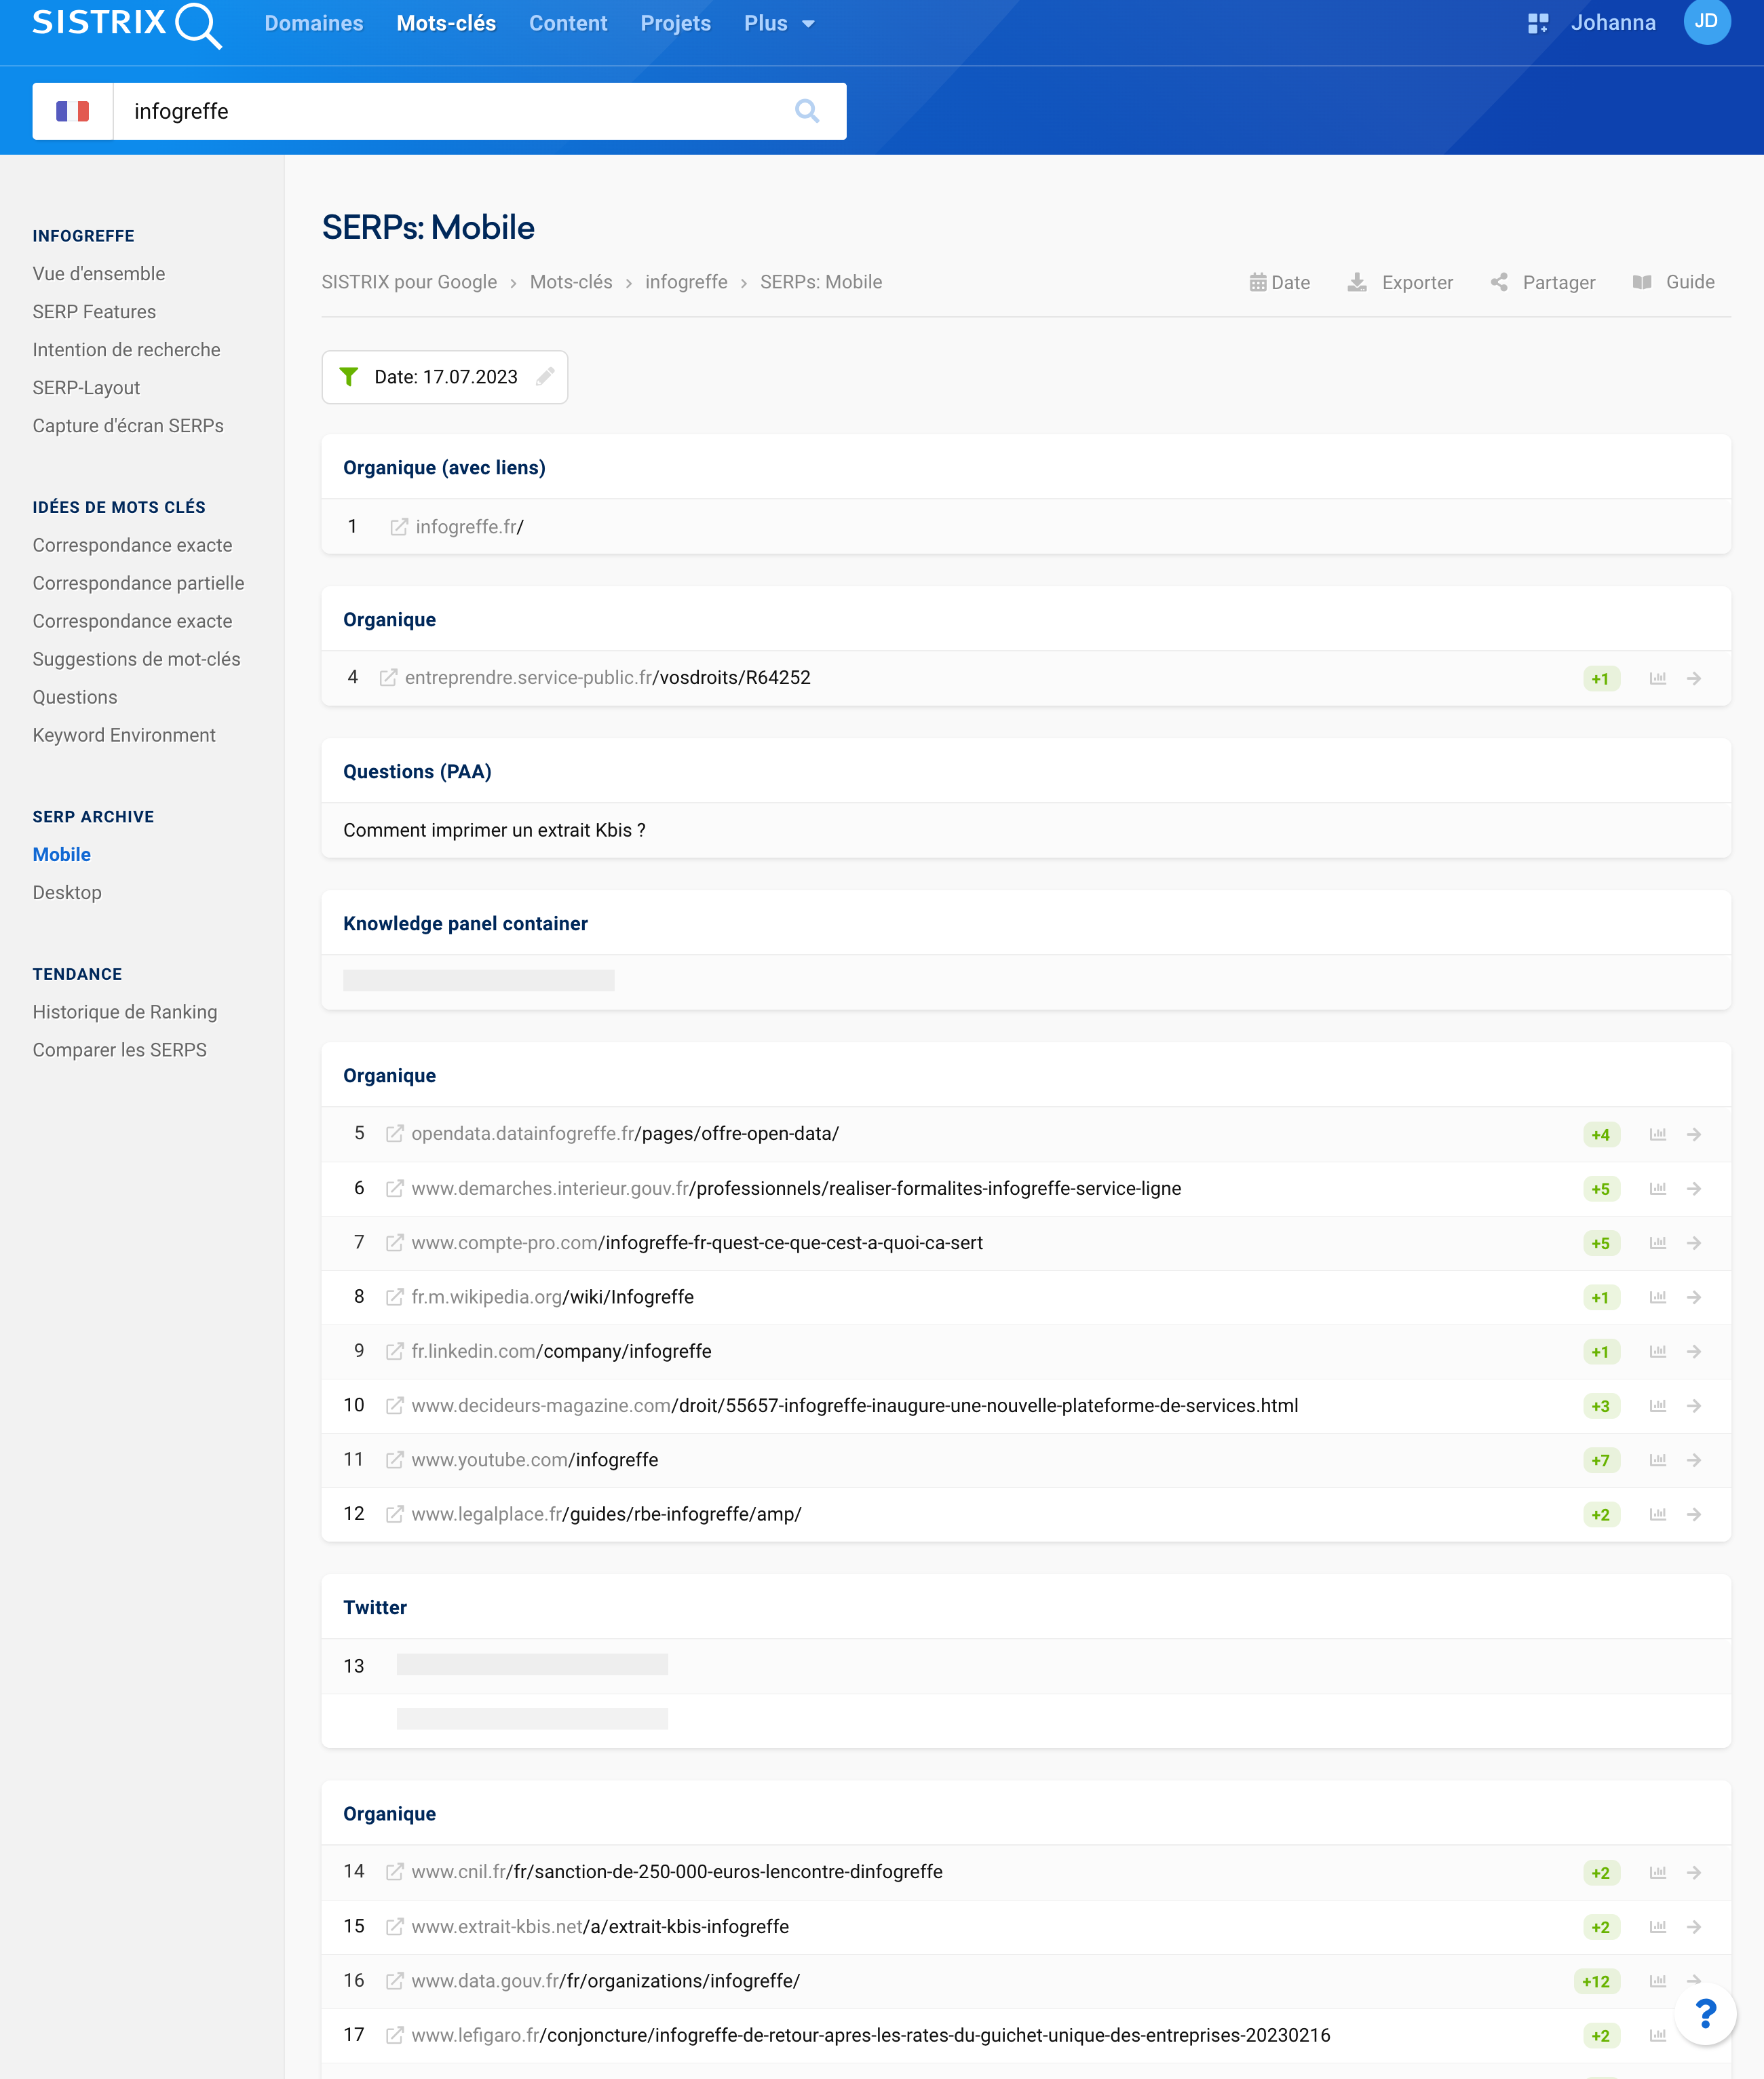Click the Johanna user name

click(x=1613, y=23)
